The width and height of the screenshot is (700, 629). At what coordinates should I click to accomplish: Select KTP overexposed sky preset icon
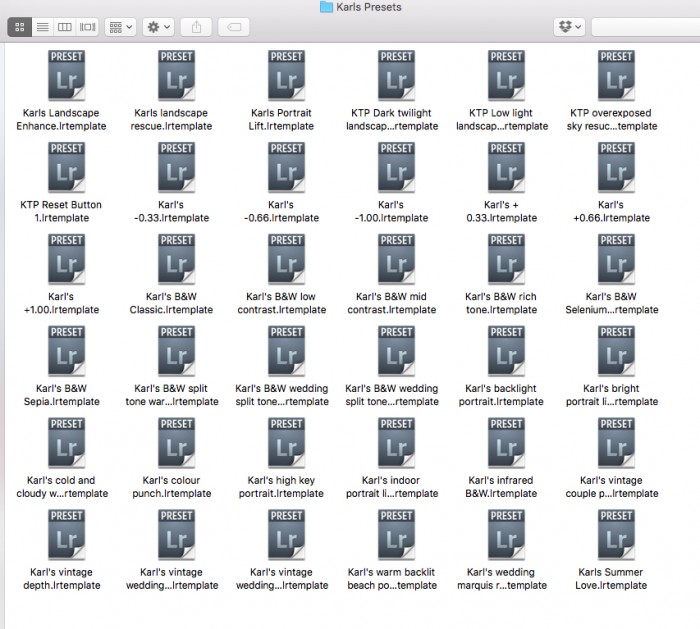(616, 75)
